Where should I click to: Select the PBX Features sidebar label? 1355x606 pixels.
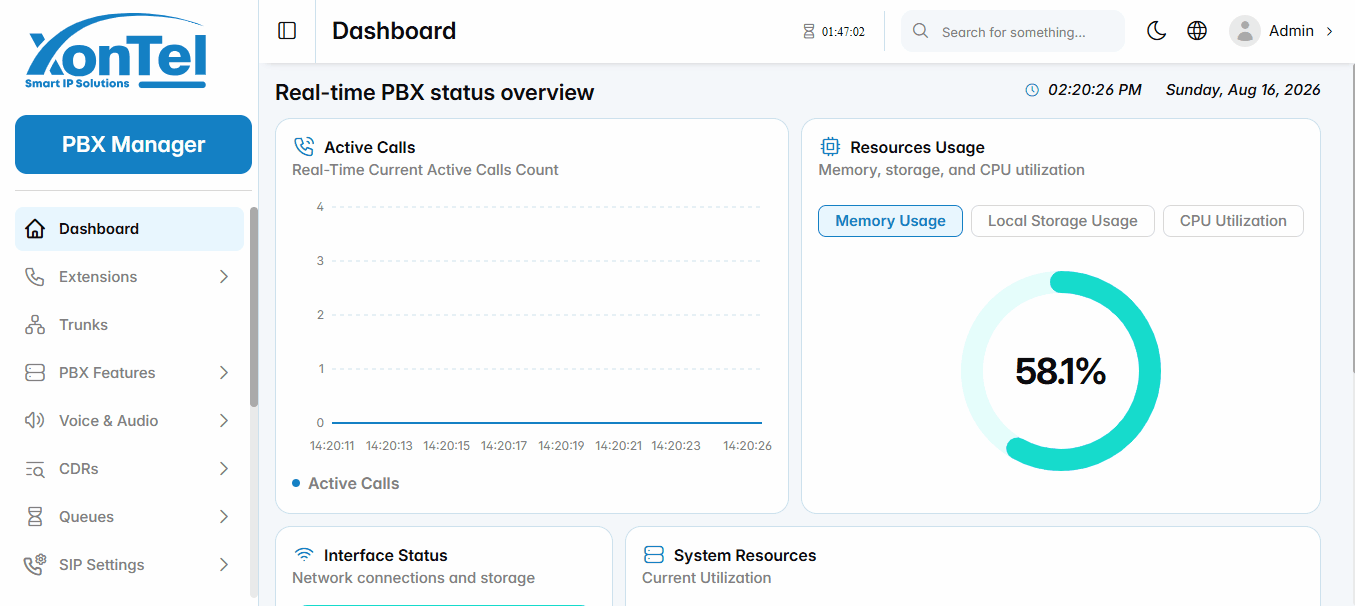point(107,373)
